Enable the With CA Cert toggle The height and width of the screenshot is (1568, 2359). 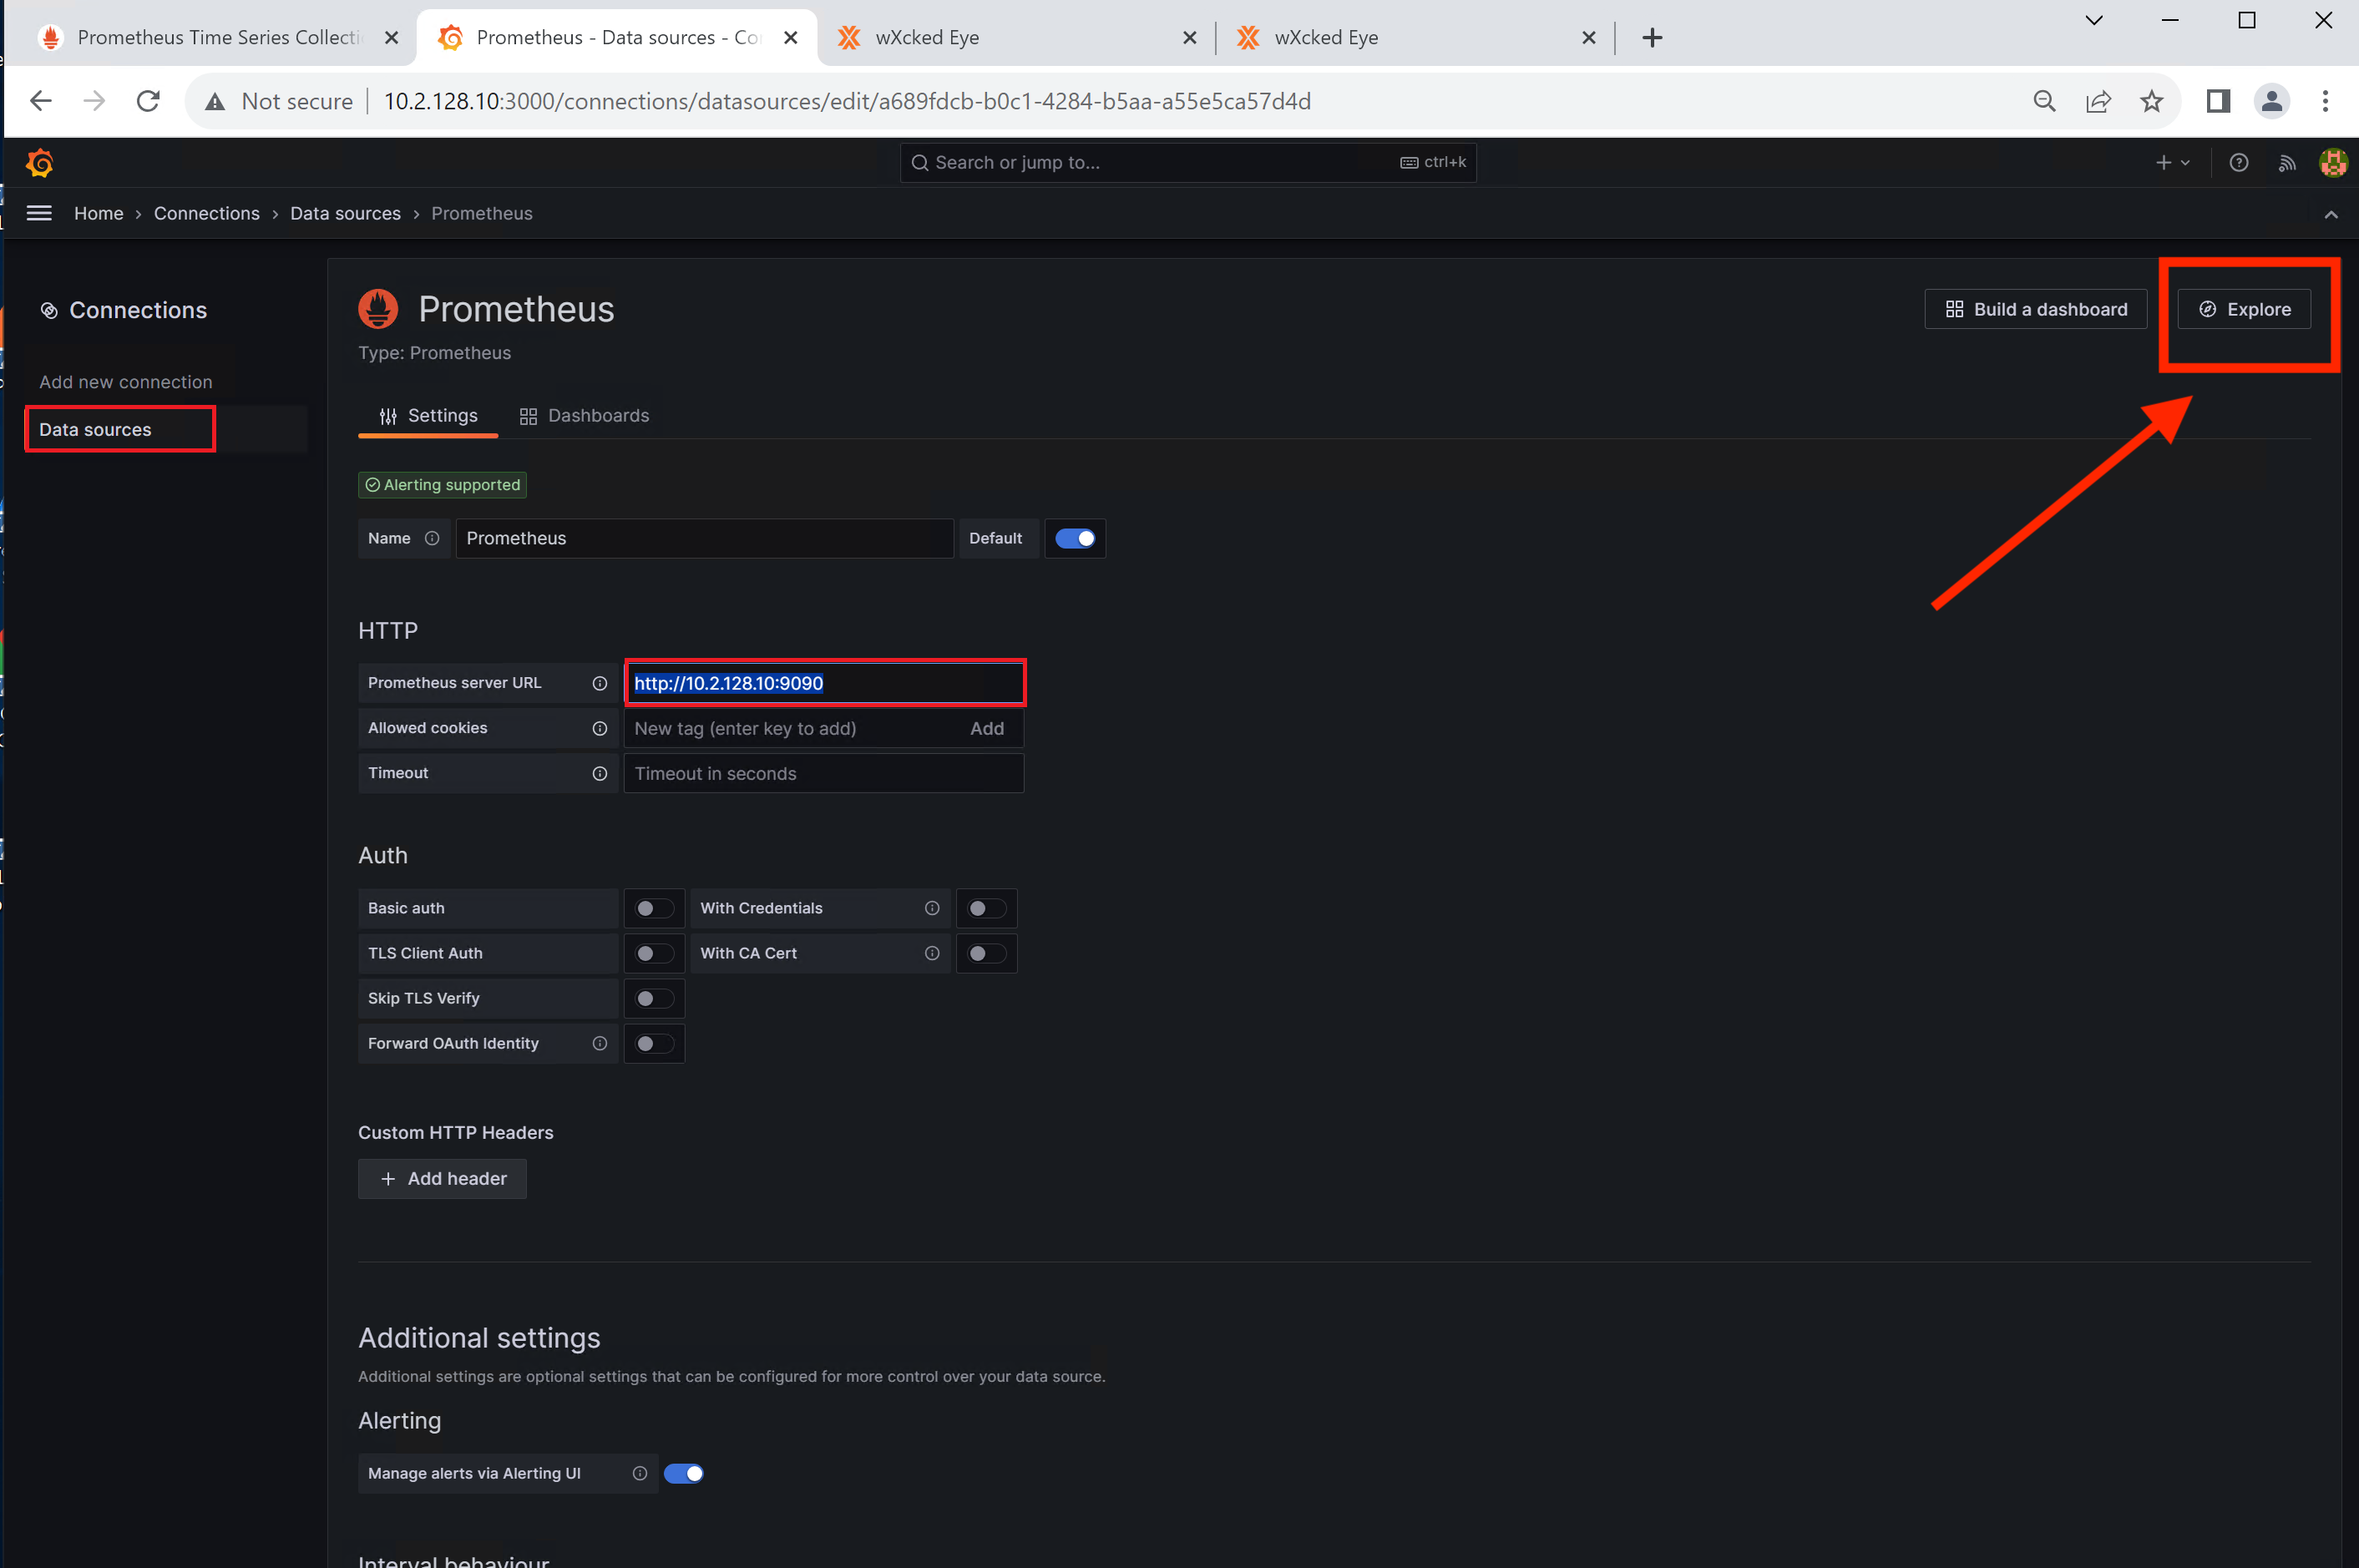pyautogui.click(x=986, y=953)
